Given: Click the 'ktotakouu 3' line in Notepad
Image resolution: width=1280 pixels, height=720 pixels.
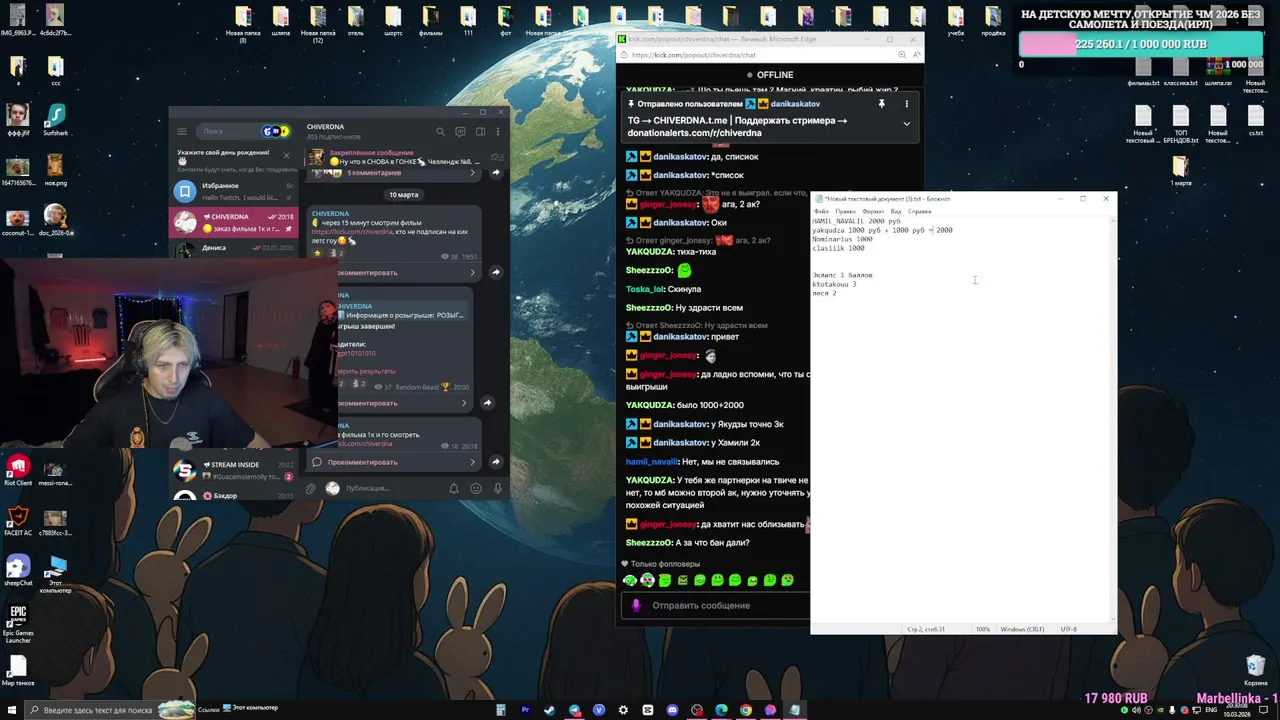Looking at the screenshot, I should 834,284.
